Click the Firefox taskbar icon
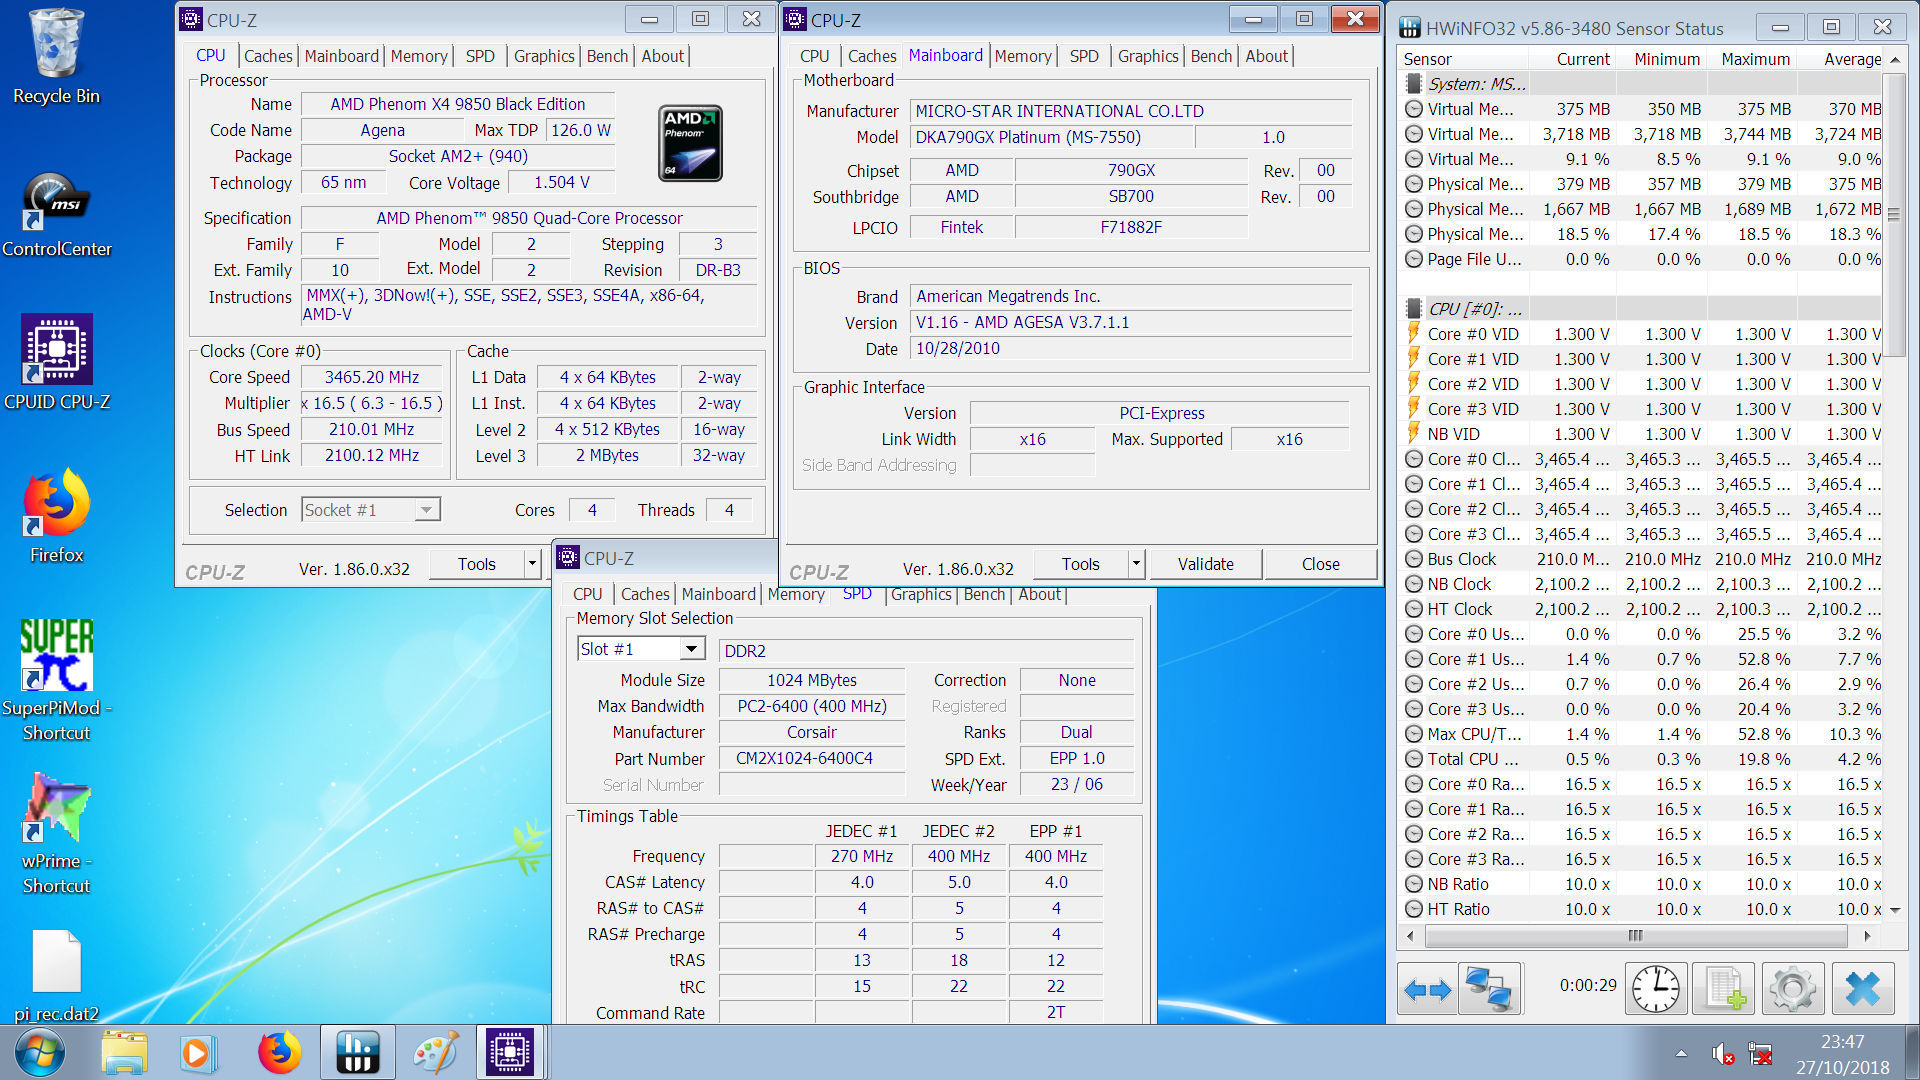1920x1080 pixels. tap(279, 1053)
